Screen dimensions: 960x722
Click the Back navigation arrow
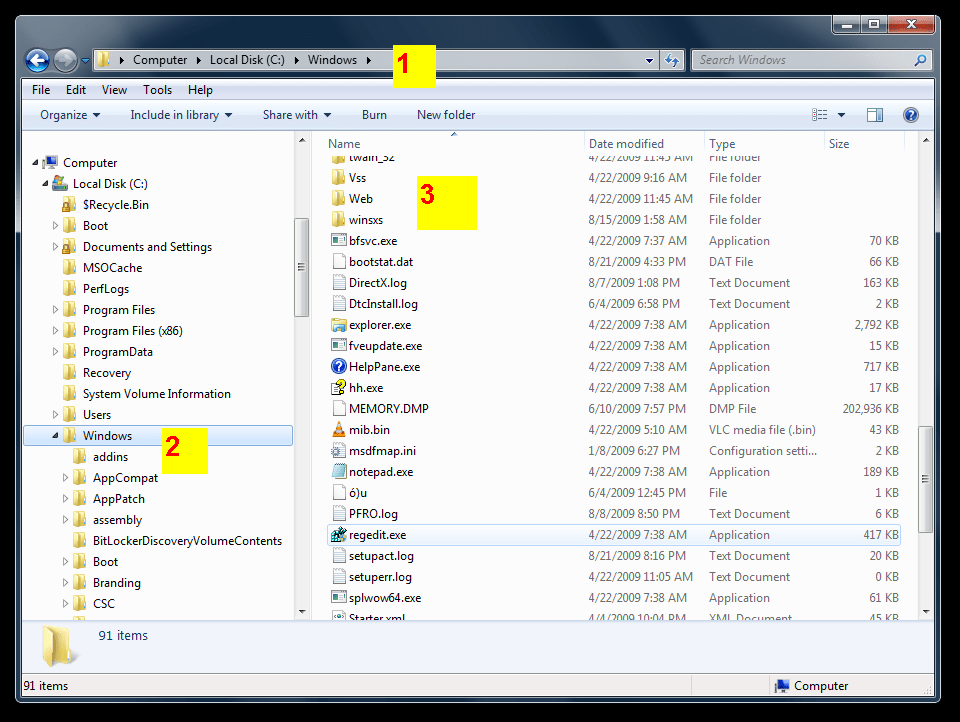point(37,60)
